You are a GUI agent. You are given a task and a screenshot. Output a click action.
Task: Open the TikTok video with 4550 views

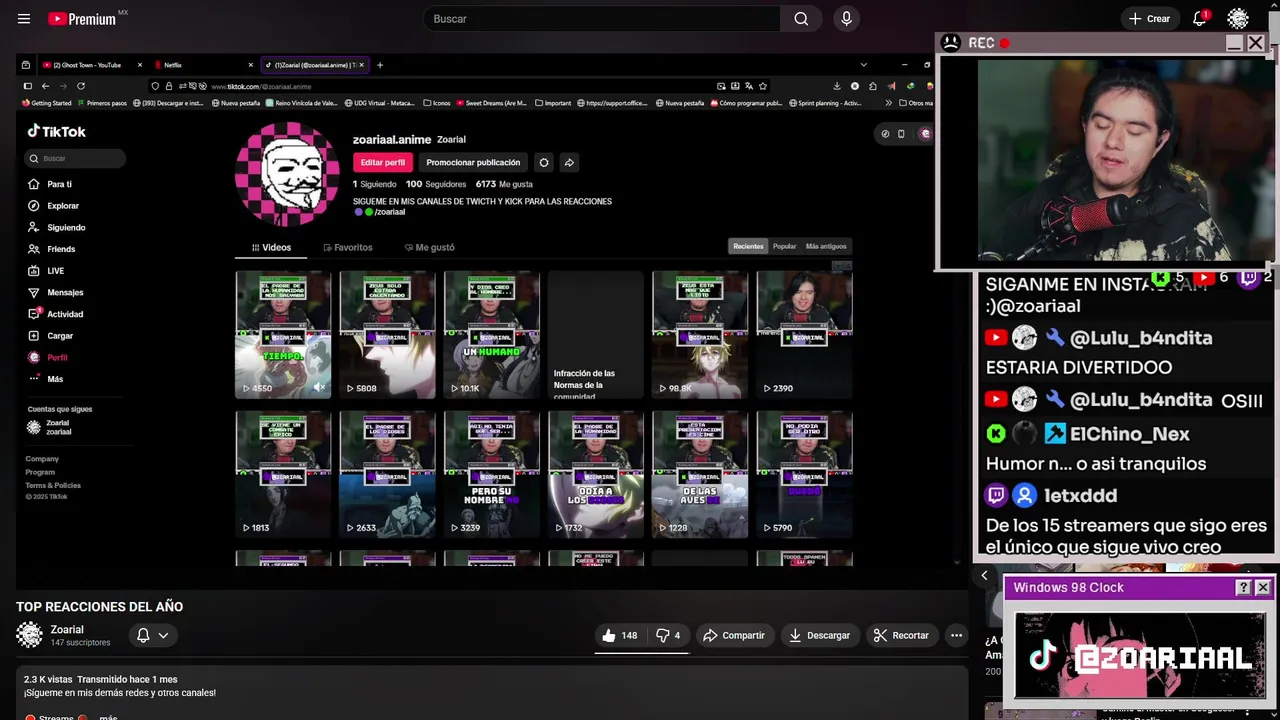coord(283,334)
